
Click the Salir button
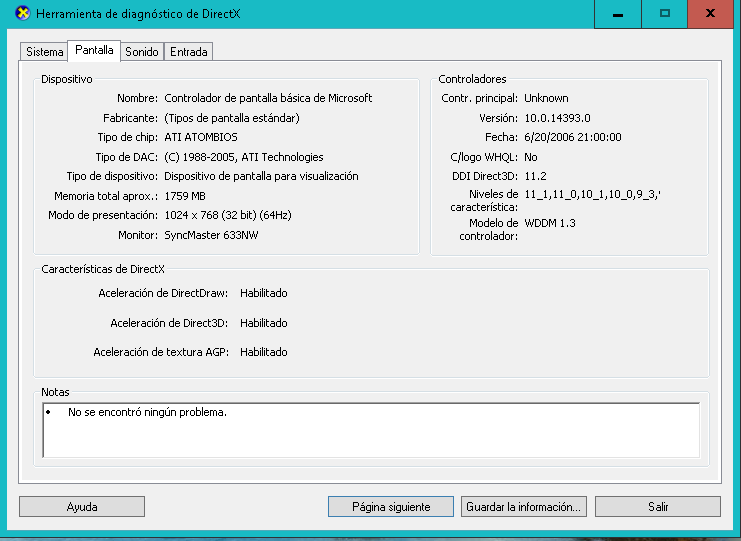tap(658, 507)
